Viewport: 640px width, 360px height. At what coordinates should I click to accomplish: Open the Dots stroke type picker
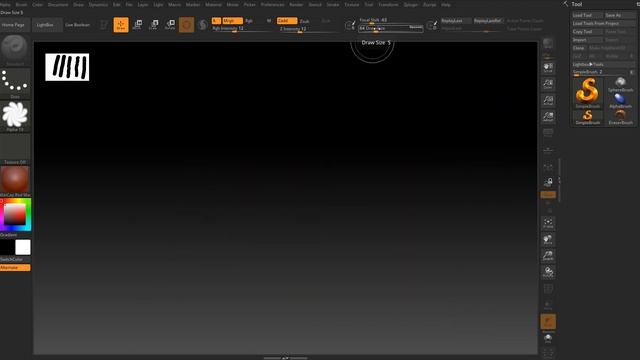[15, 83]
